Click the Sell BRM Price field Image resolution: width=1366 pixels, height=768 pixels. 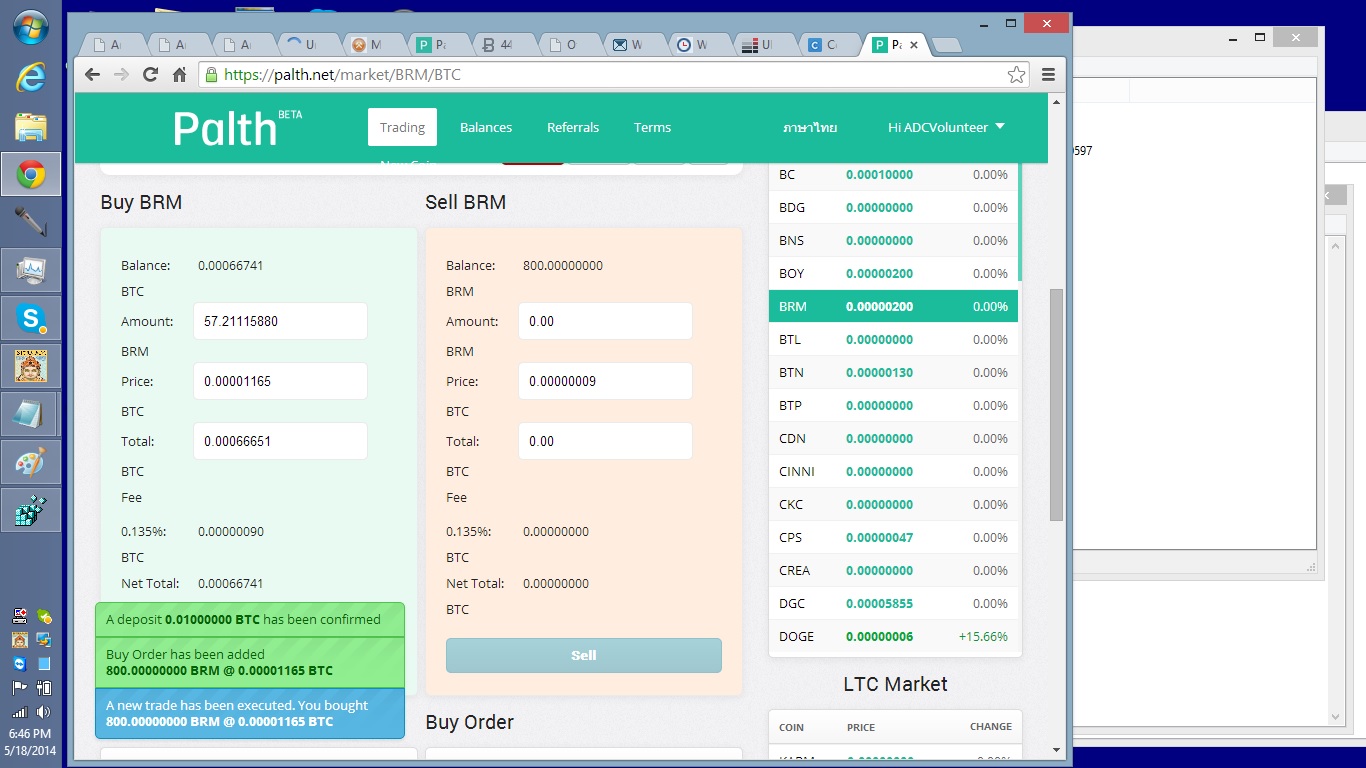[605, 381]
